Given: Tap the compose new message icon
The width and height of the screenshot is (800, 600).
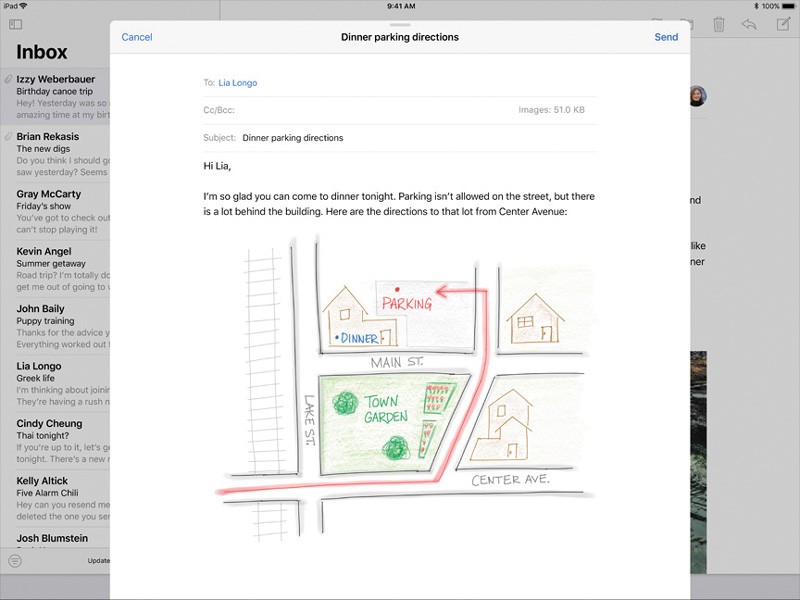Looking at the screenshot, I should [779, 24].
